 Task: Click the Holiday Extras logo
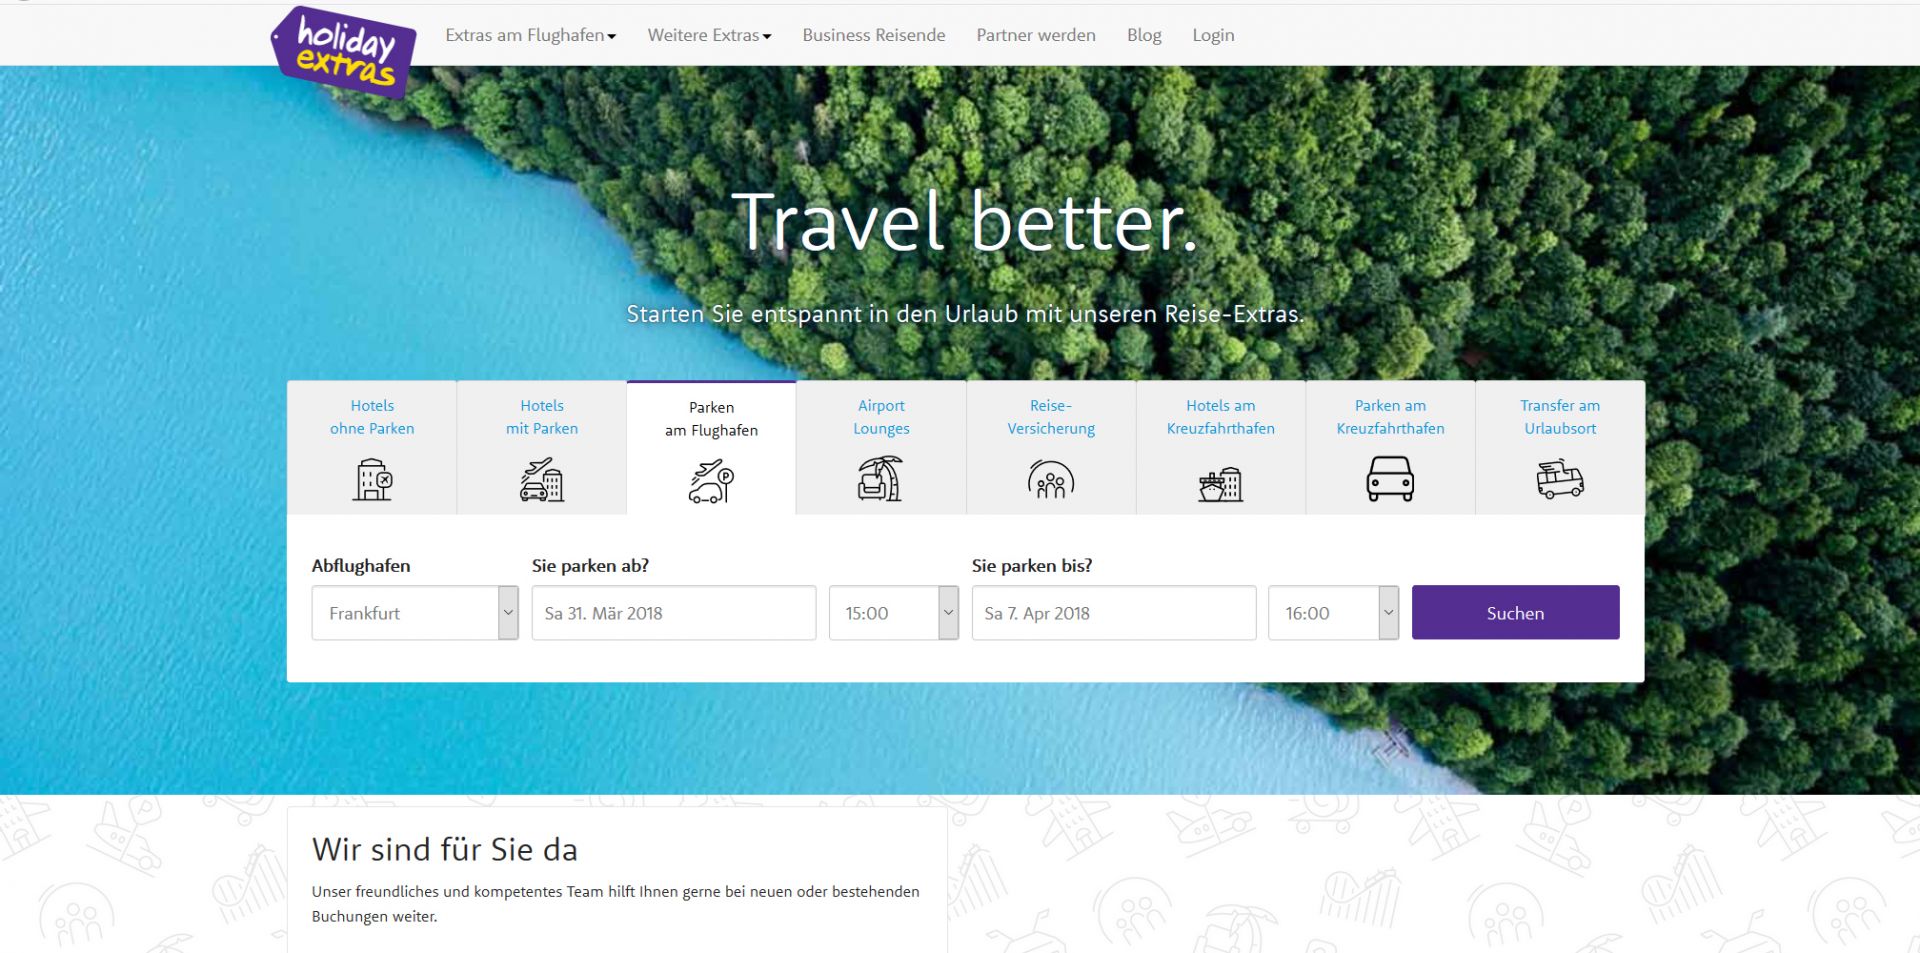point(343,52)
